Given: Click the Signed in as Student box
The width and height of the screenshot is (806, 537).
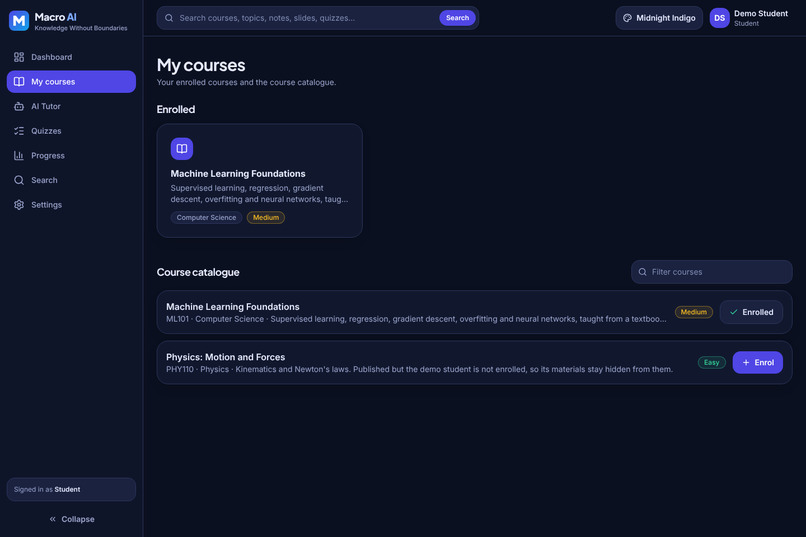Looking at the screenshot, I should click(71, 489).
